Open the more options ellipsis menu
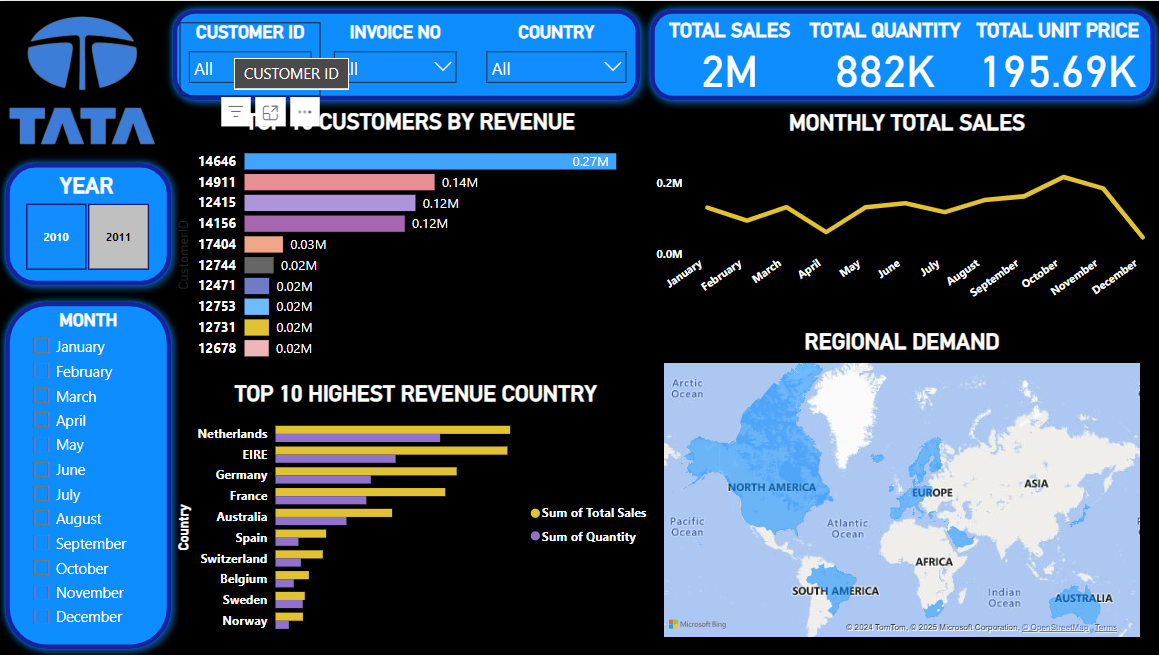This screenshot has height=655, width=1159. pos(304,112)
